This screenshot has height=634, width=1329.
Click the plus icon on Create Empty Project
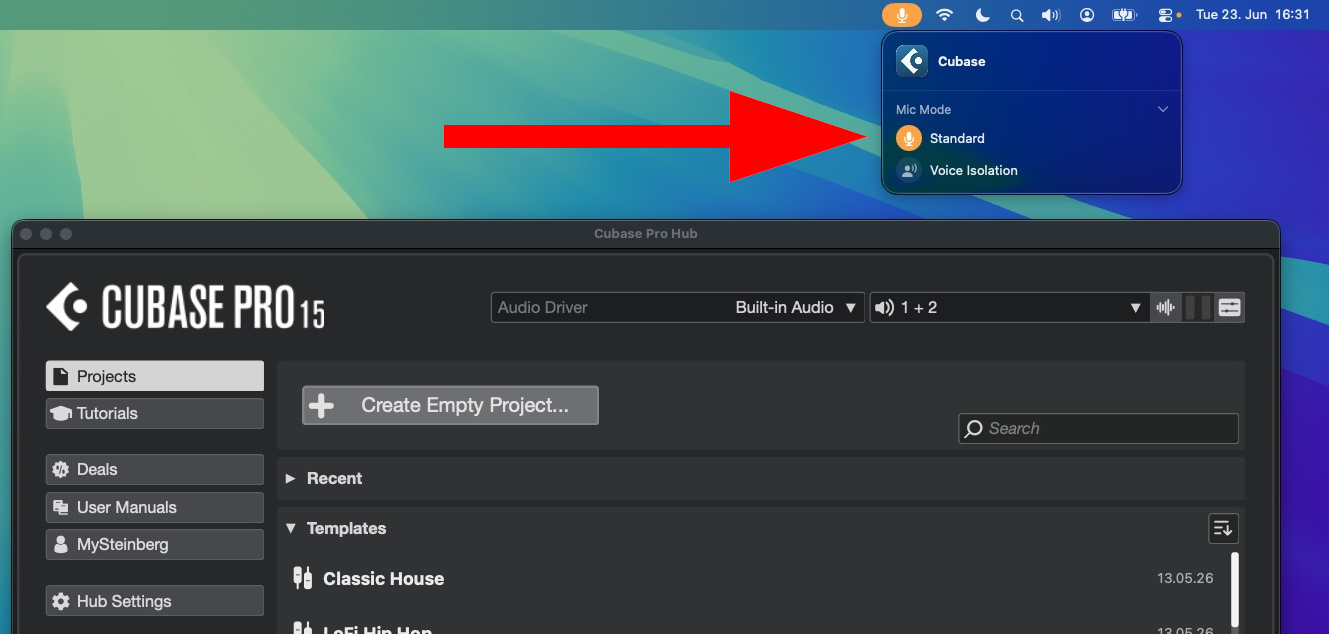tap(322, 405)
